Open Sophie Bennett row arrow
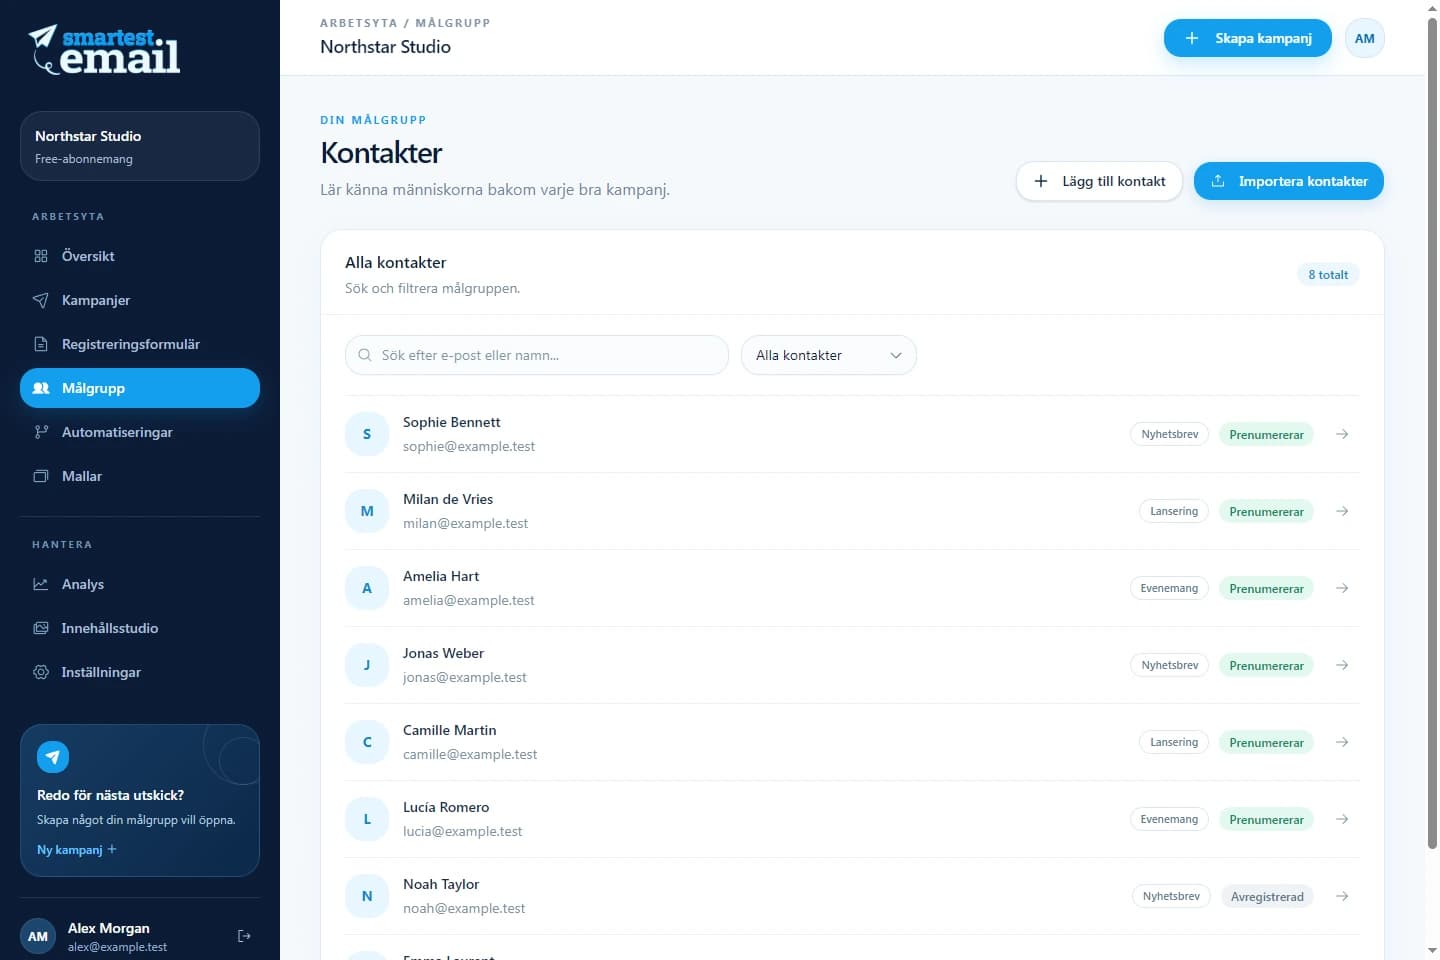 [1342, 434]
